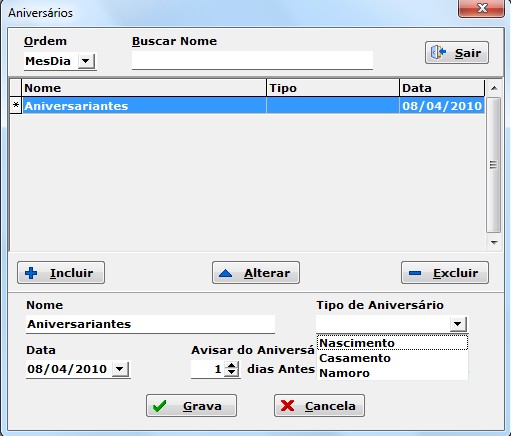Click the list scrollbar down arrow
Viewport: 511px width, 436px height.
[494, 242]
